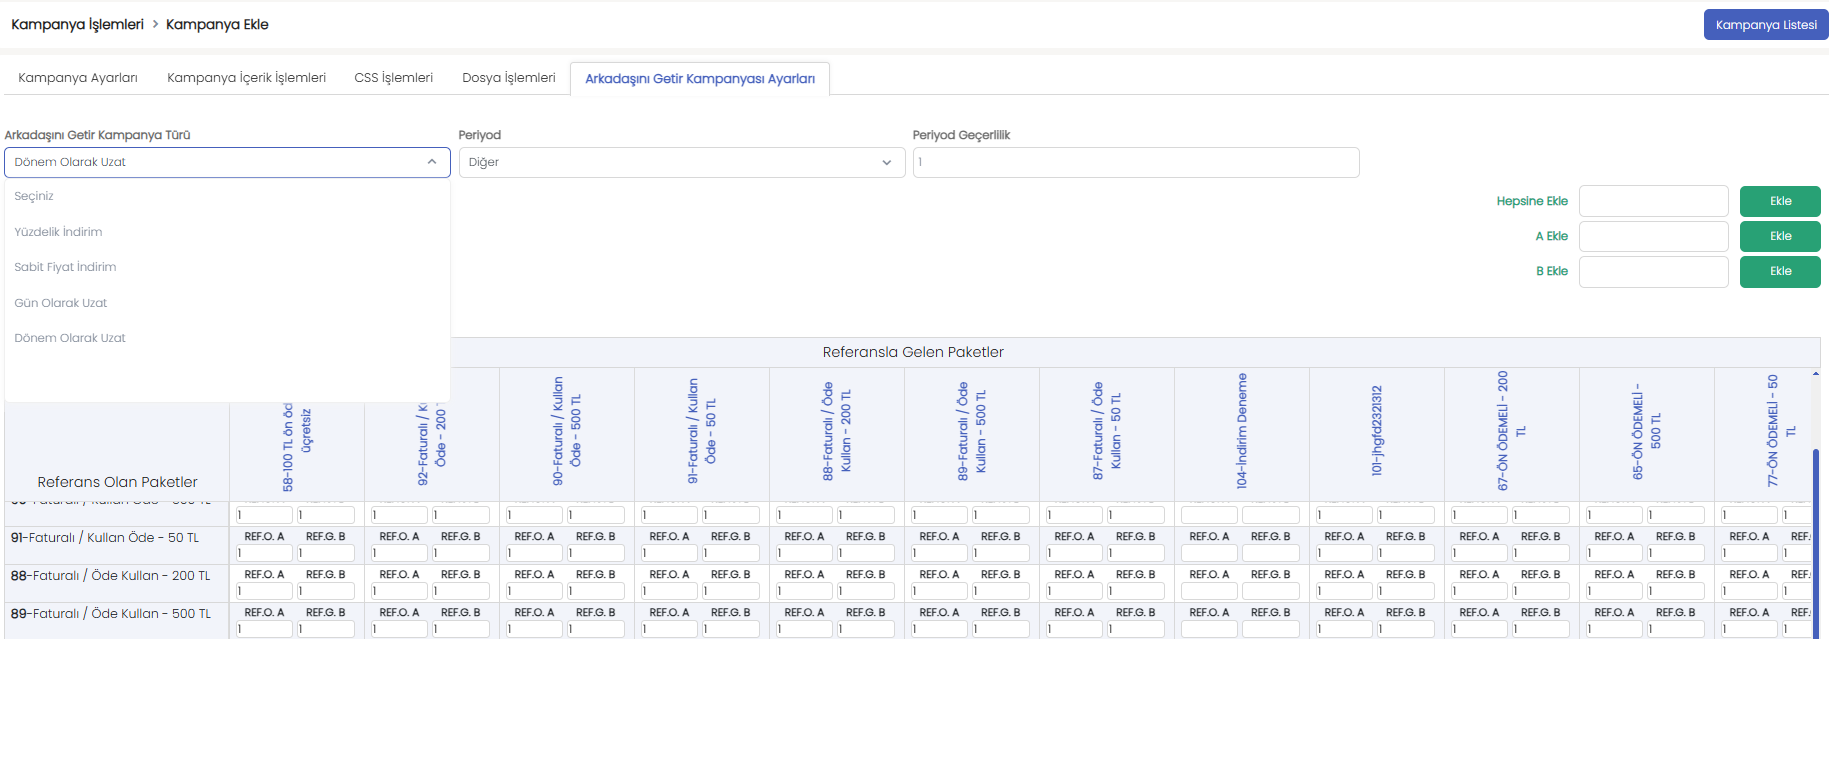Click the A Ekle input field

point(1653,236)
